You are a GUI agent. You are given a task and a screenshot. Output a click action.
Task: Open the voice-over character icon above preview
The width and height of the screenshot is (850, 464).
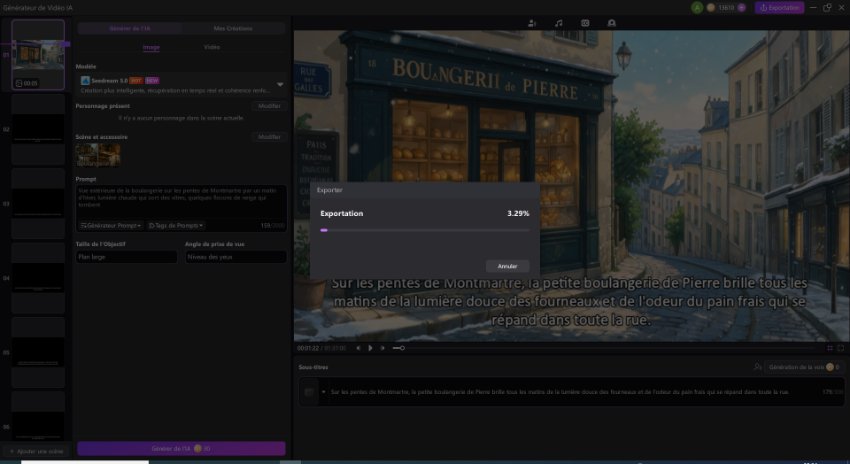tap(532, 23)
